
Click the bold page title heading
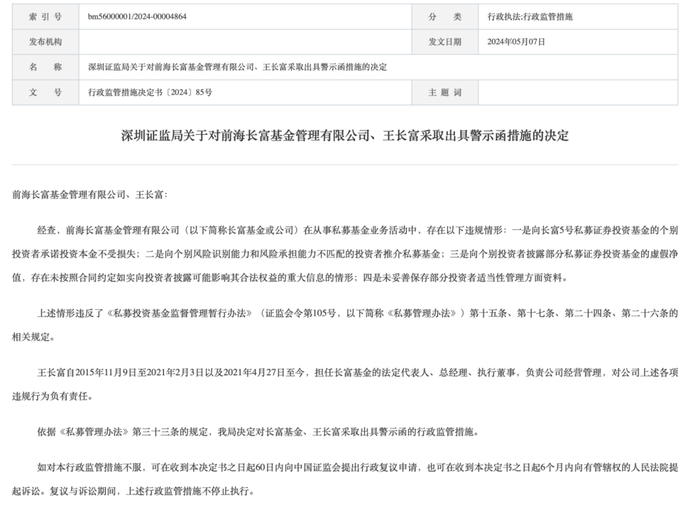coord(345,136)
